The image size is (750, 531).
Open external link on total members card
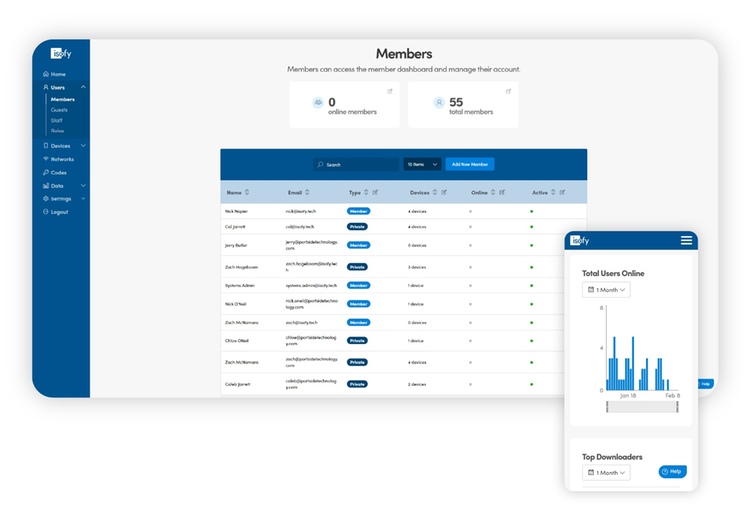pos(508,91)
